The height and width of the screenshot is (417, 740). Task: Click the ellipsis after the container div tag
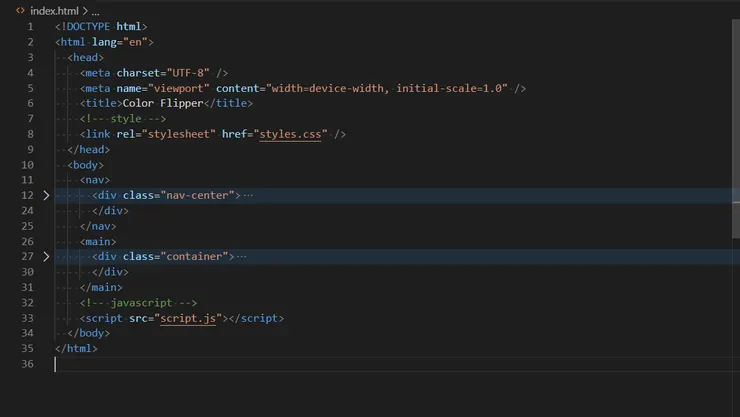tap(241, 257)
